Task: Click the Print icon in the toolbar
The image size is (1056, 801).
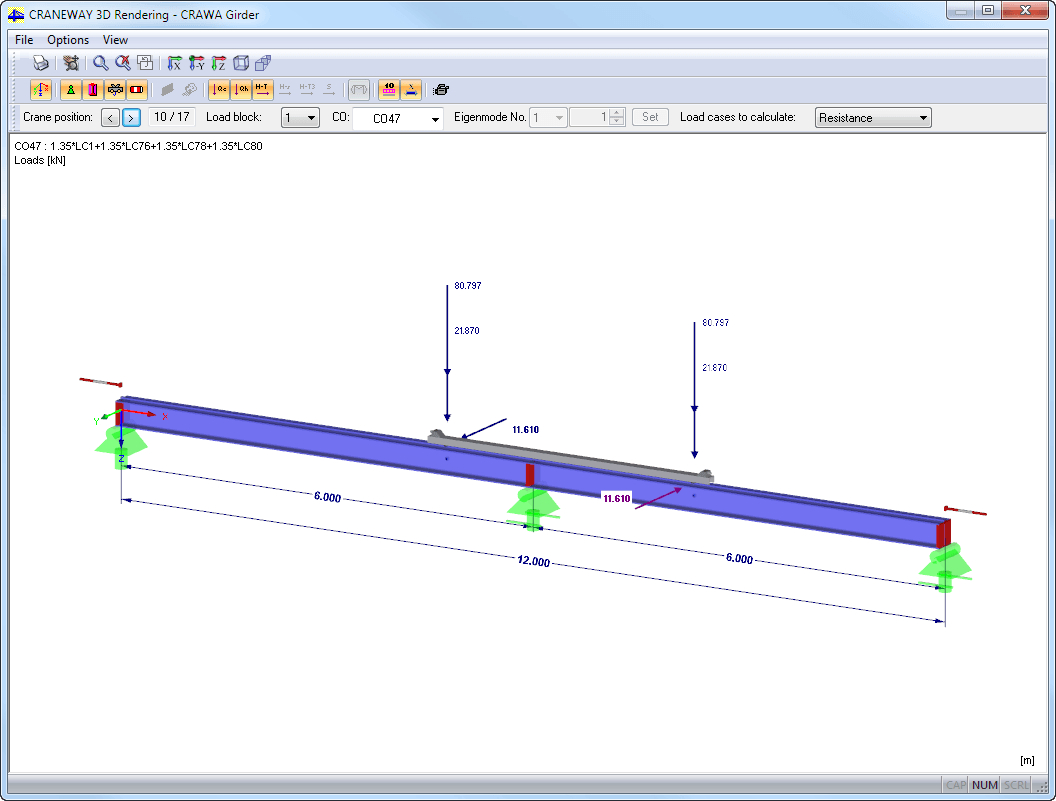Action: pyautogui.click(x=41, y=63)
